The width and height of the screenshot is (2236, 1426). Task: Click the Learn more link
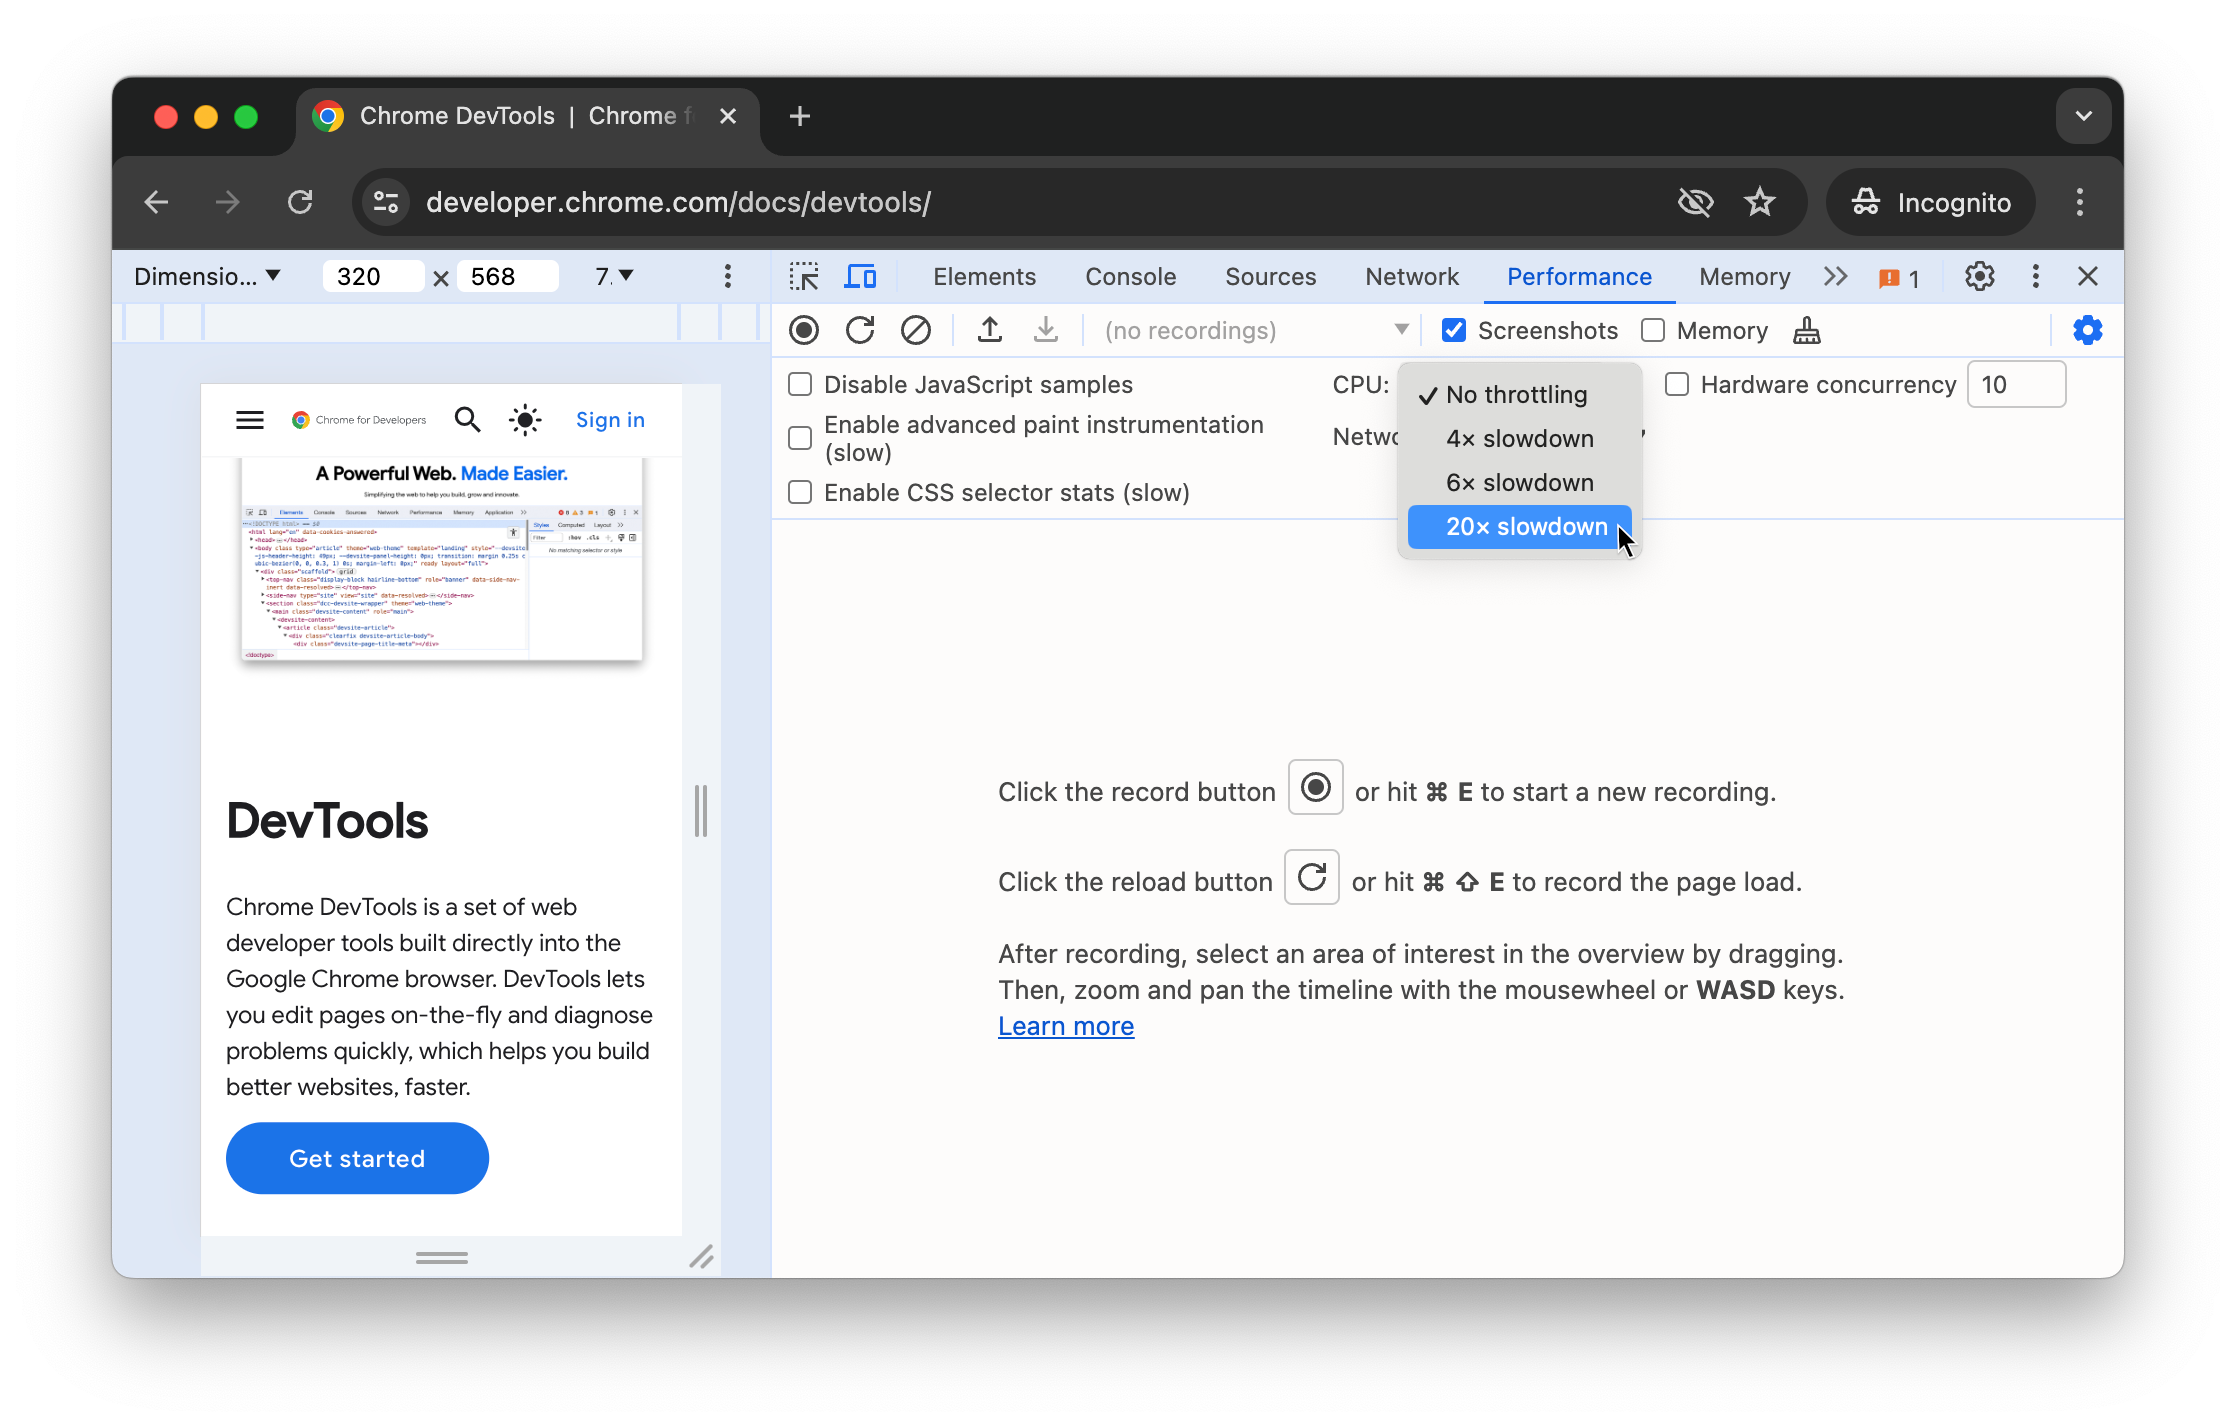click(x=1066, y=1025)
